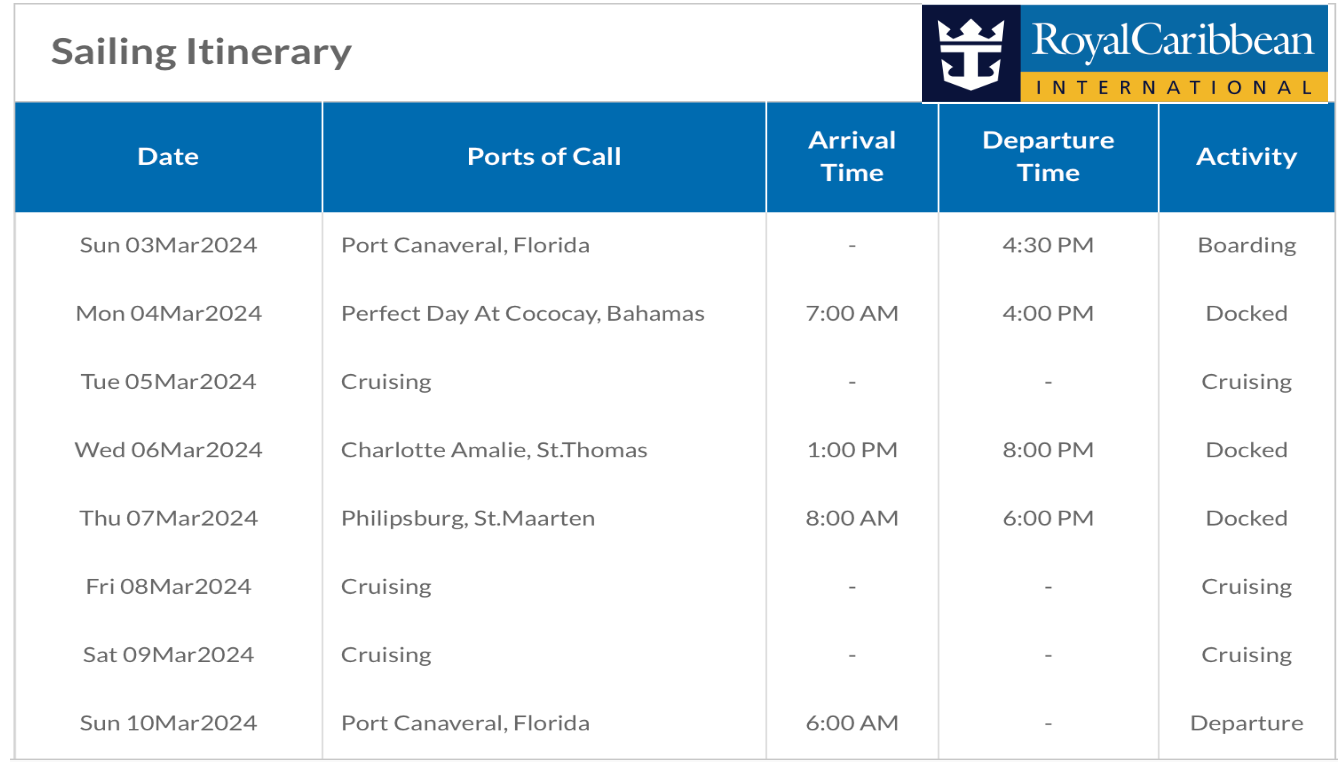Select the 6:00 AM arrival time
Screen dimensions: 1344x766
pyautogui.click(x=852, y=723)
